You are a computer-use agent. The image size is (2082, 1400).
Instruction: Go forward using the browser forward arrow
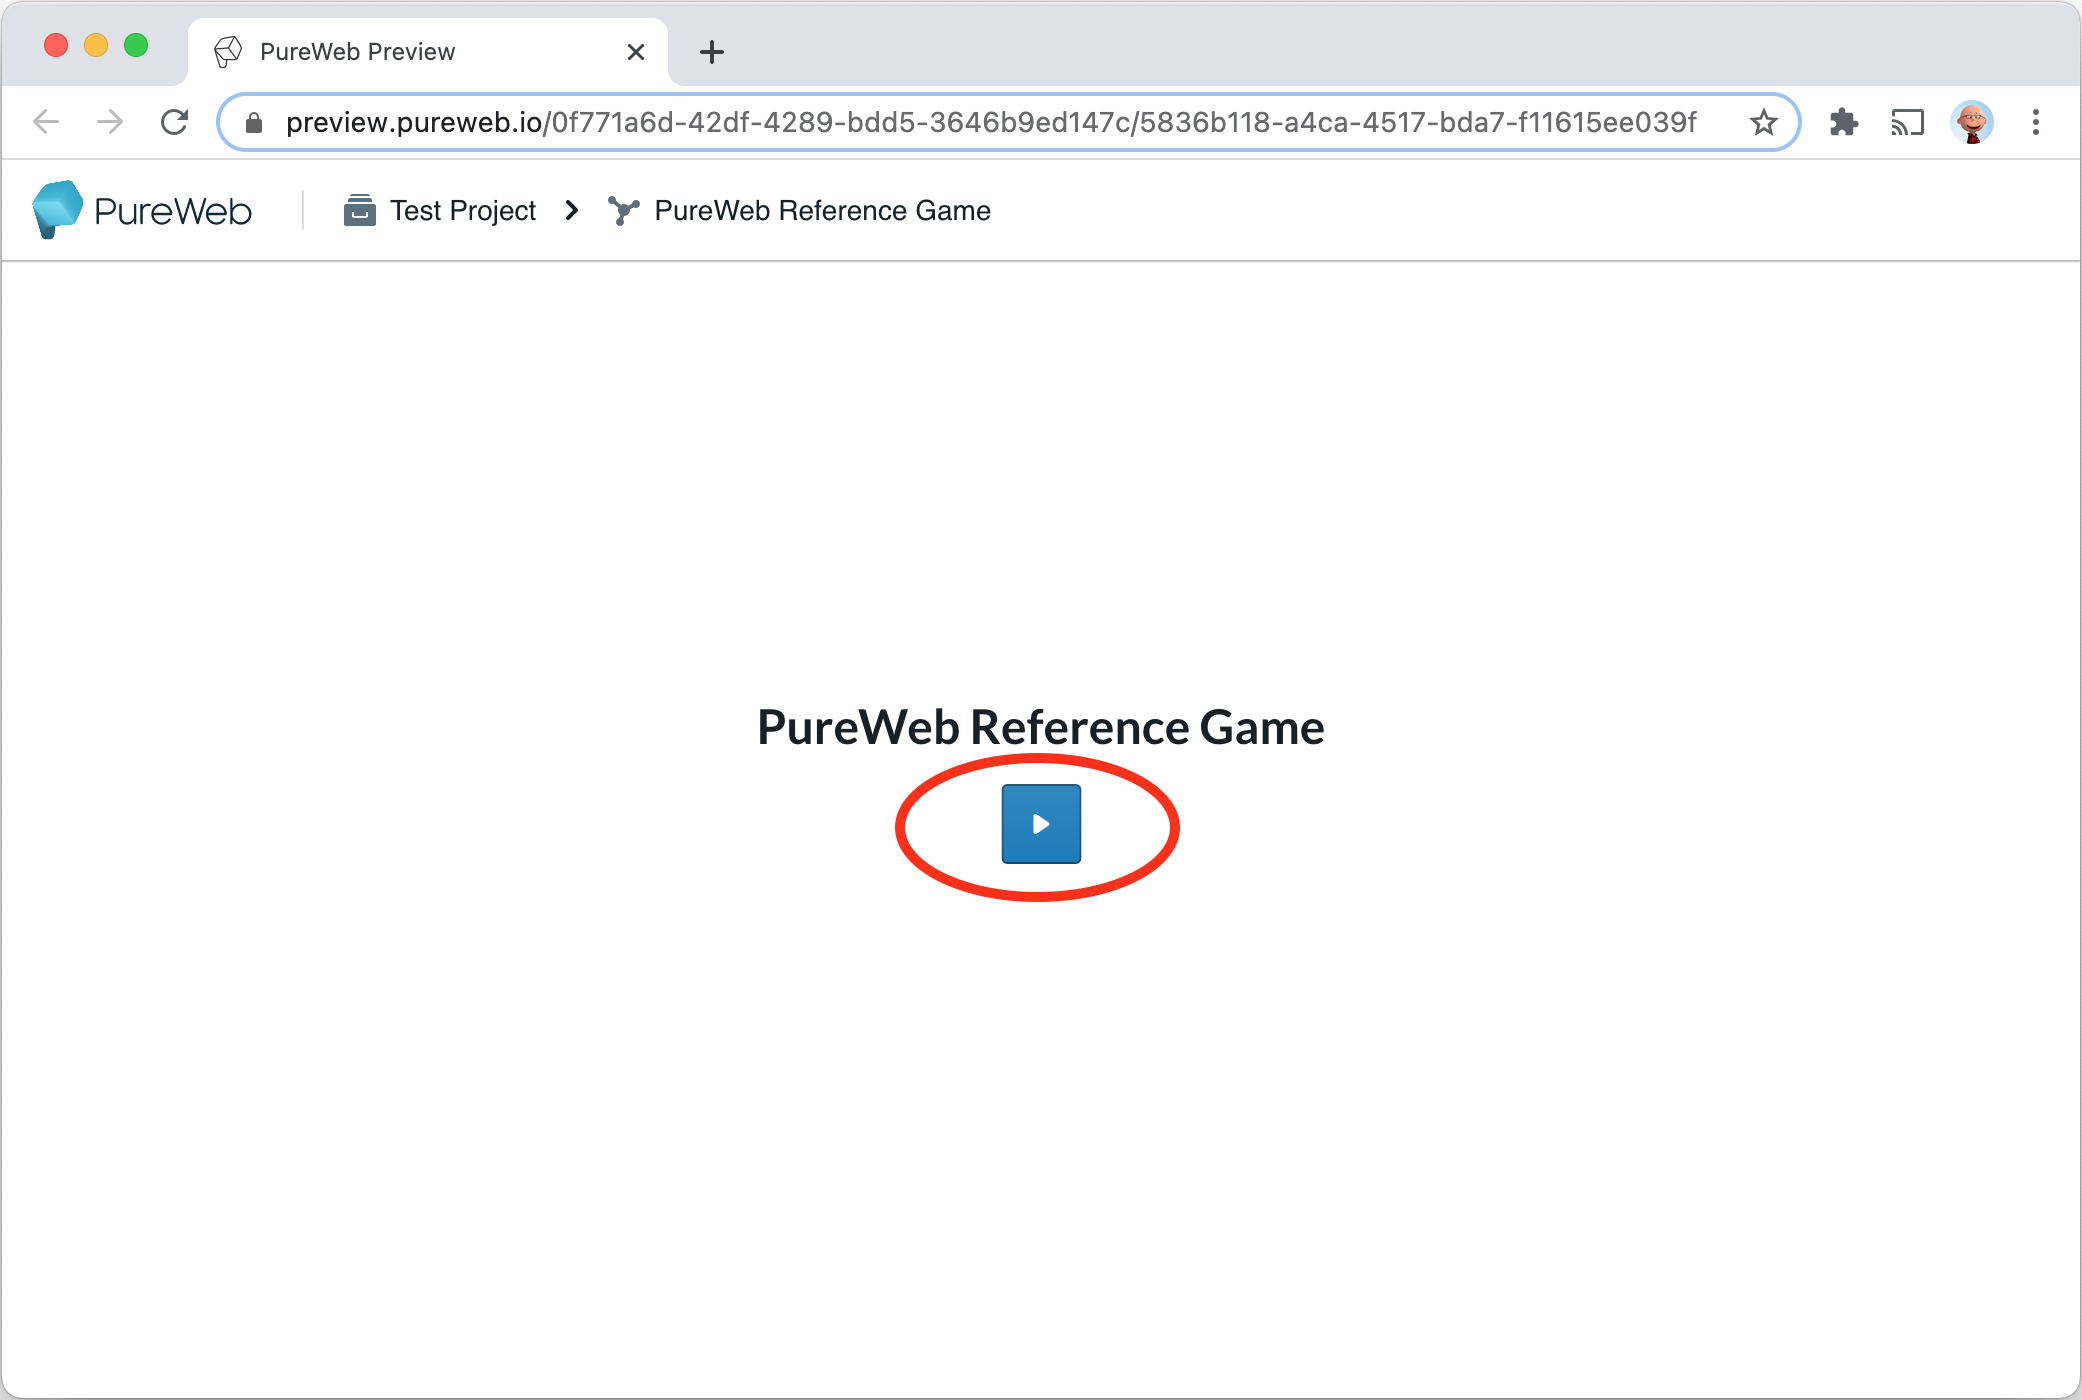point(110,122)
